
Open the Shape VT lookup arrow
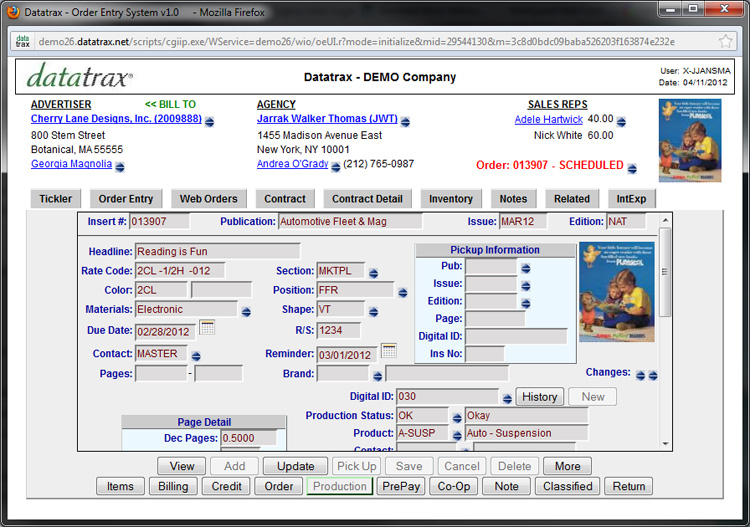(x=374, y=312)
